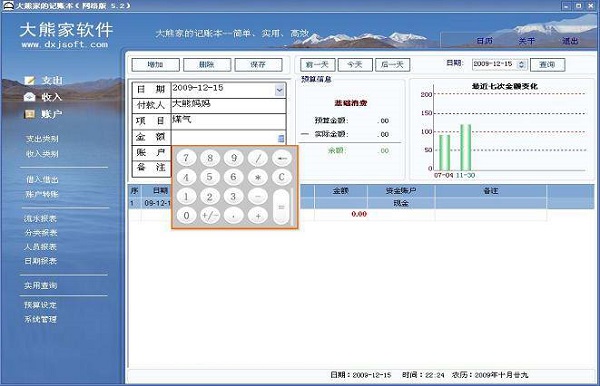Click the 最近七次金额变化 chart title

coord(505,86)
